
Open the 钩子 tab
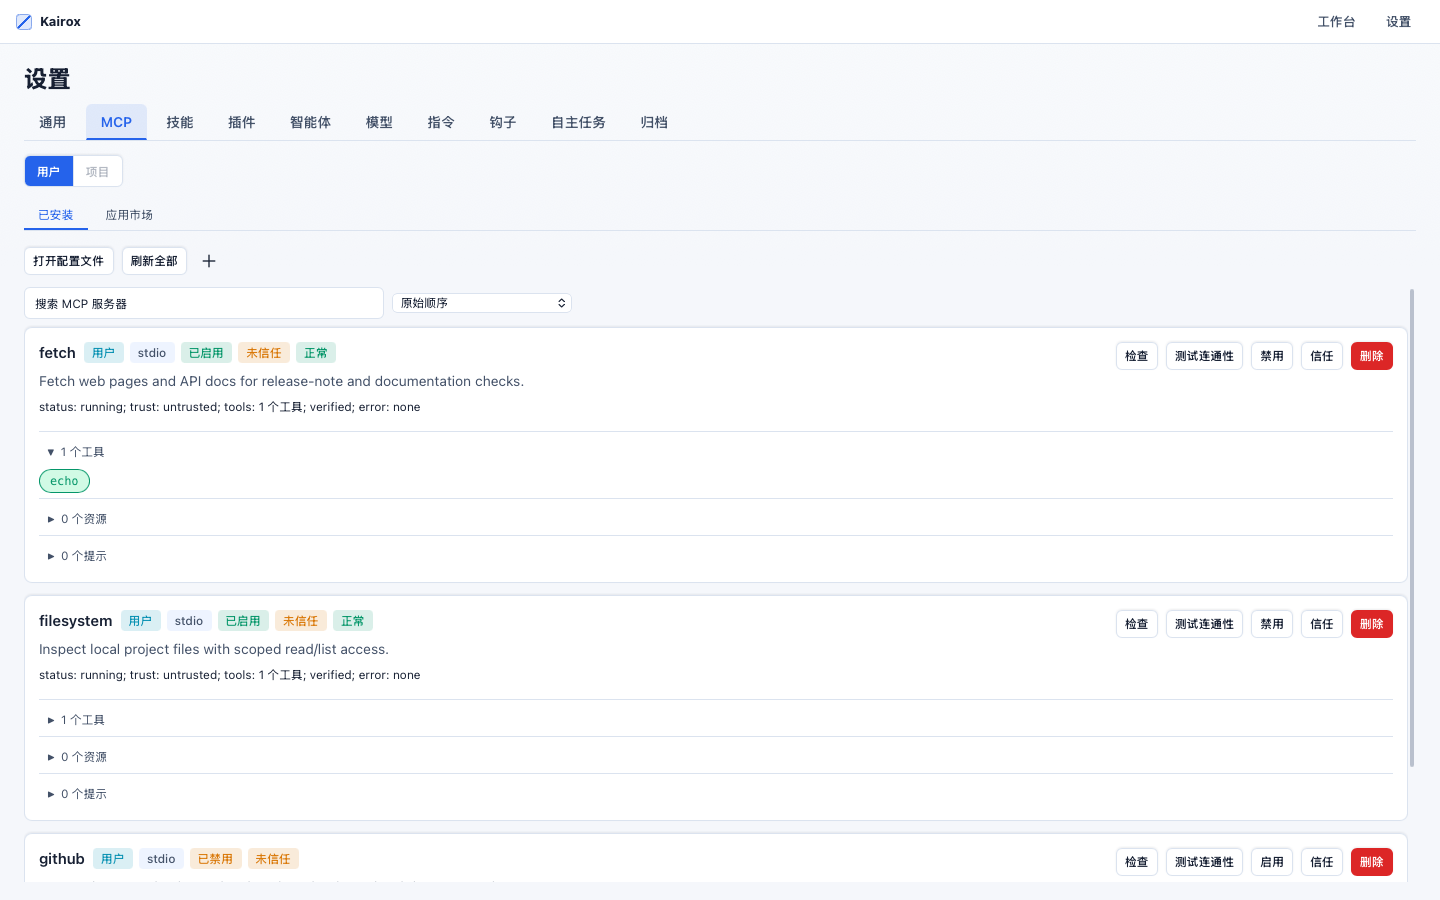(503, 122)
